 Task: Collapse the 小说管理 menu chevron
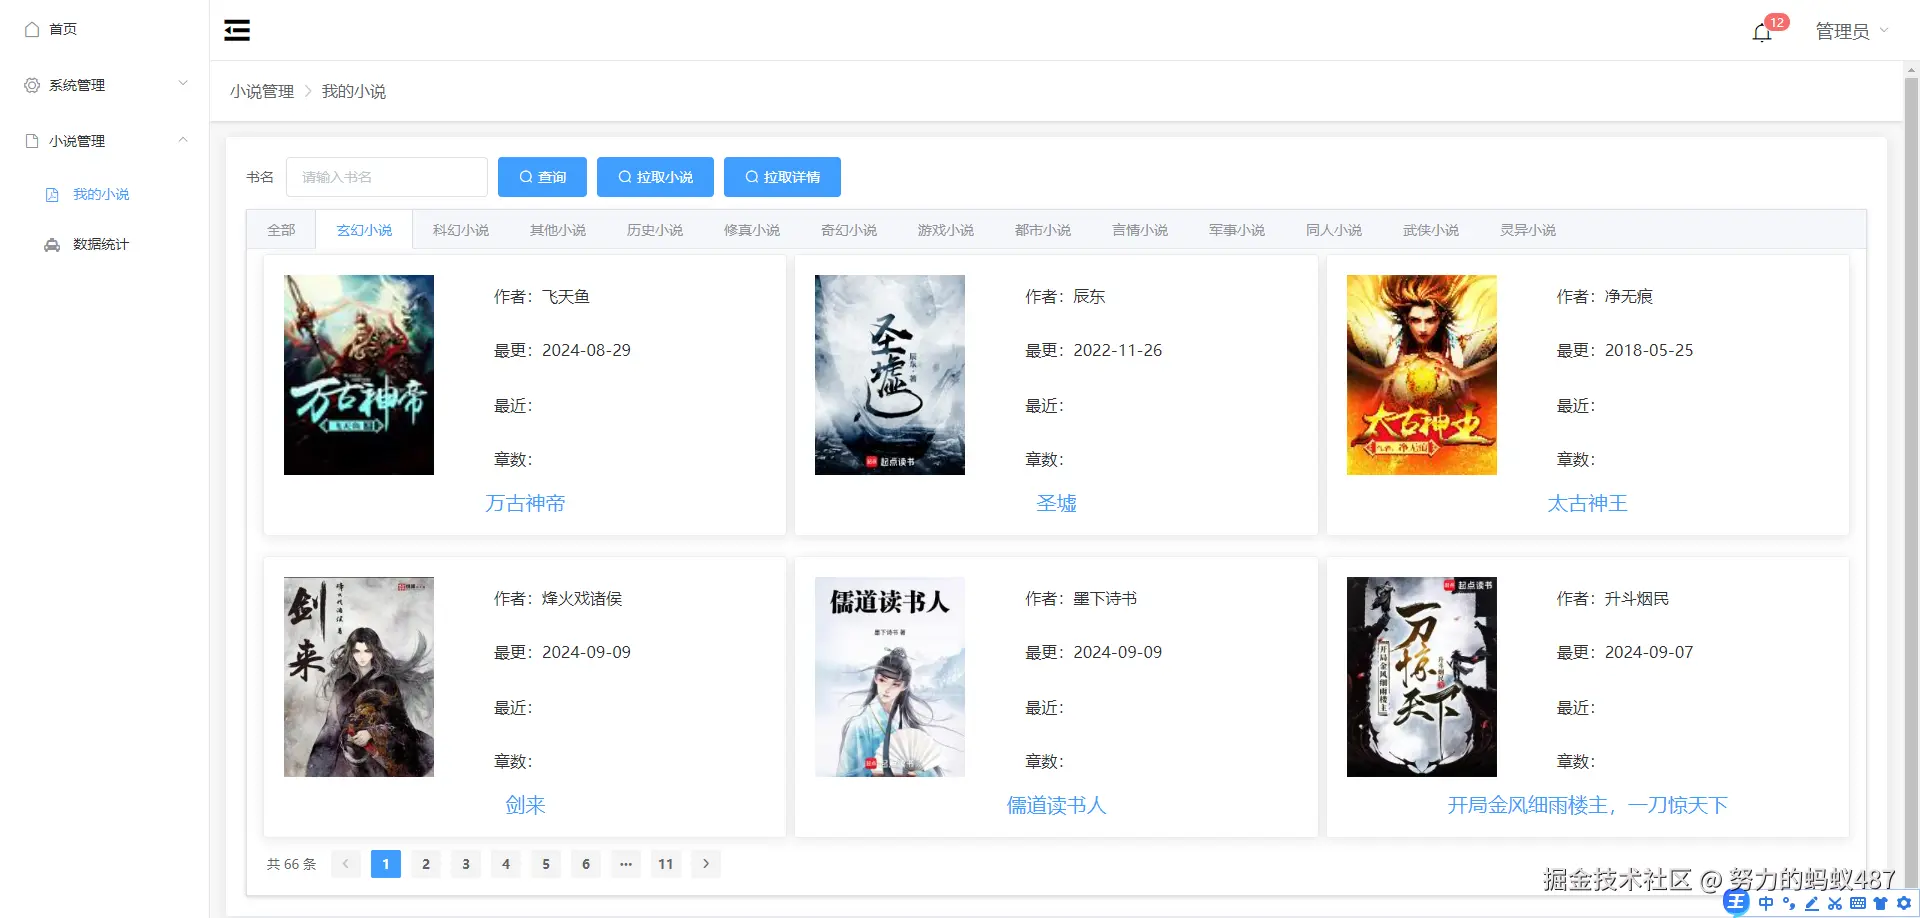pos(183,140)
